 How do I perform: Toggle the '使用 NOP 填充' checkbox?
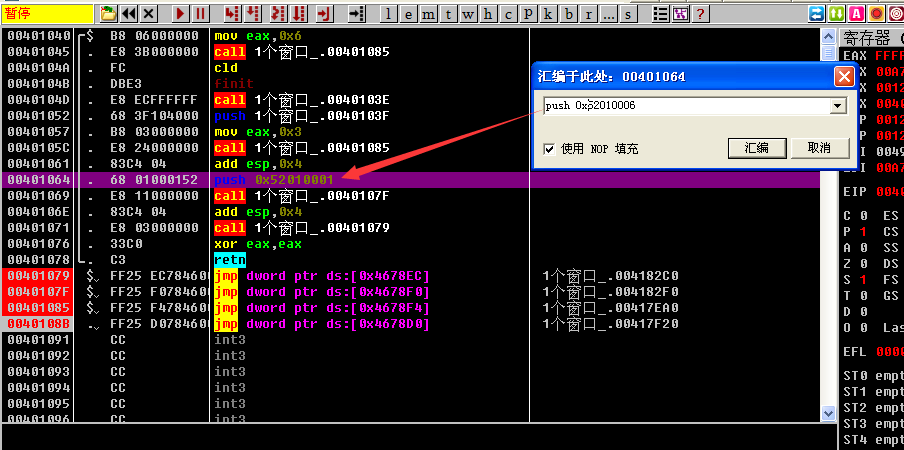[x=549, y=149]
